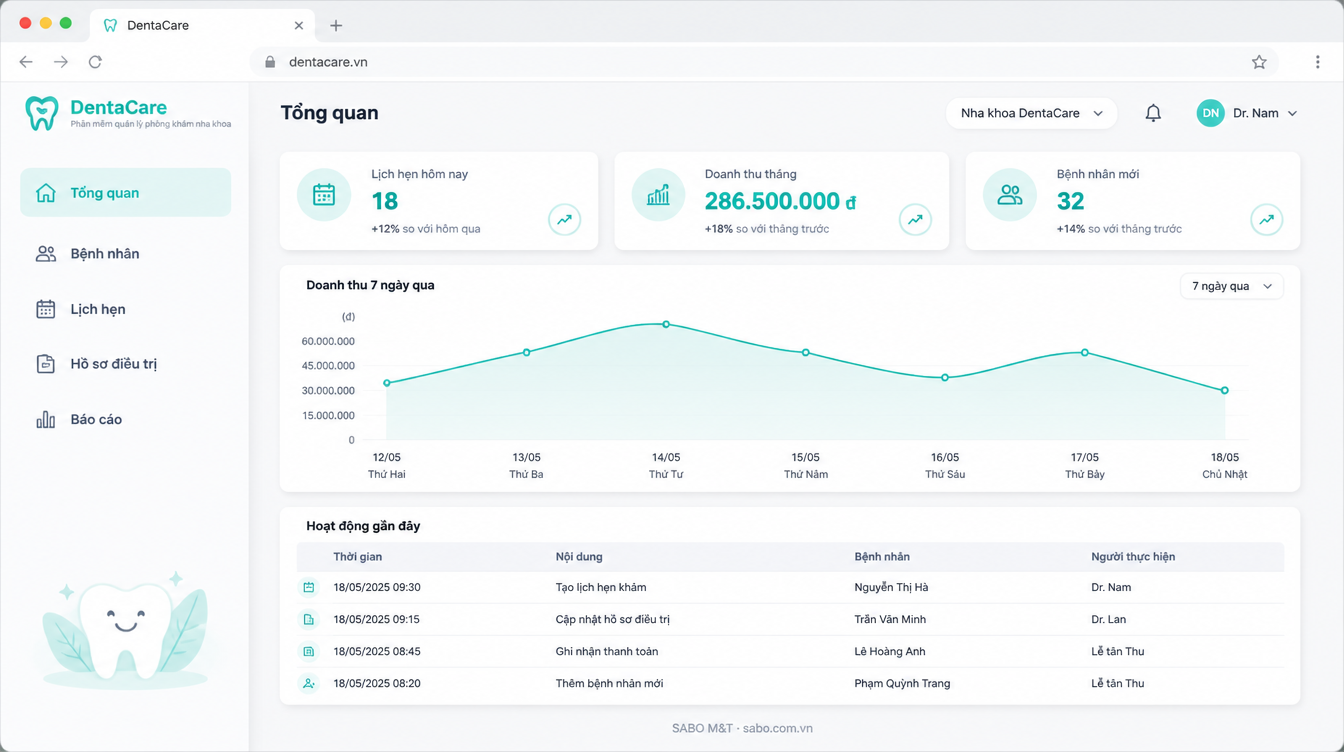Click the 18/05/2025 09:30 timestamp
This screenshot has height=752, width=1344.
click(x=377, y=588)
